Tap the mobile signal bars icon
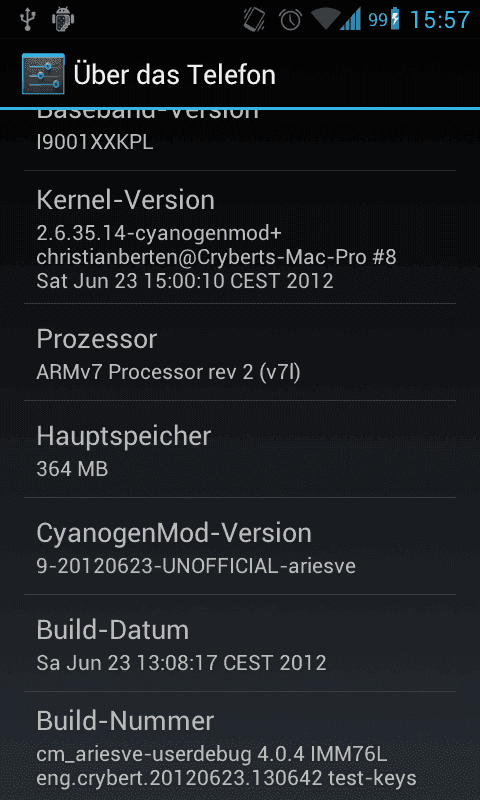Viewport: 480px width, 800px height. [x=350, y=18]
